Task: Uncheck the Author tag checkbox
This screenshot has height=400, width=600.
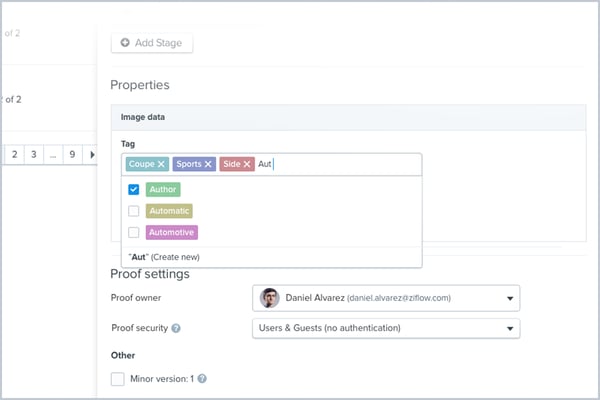Action: click(133, 189)
